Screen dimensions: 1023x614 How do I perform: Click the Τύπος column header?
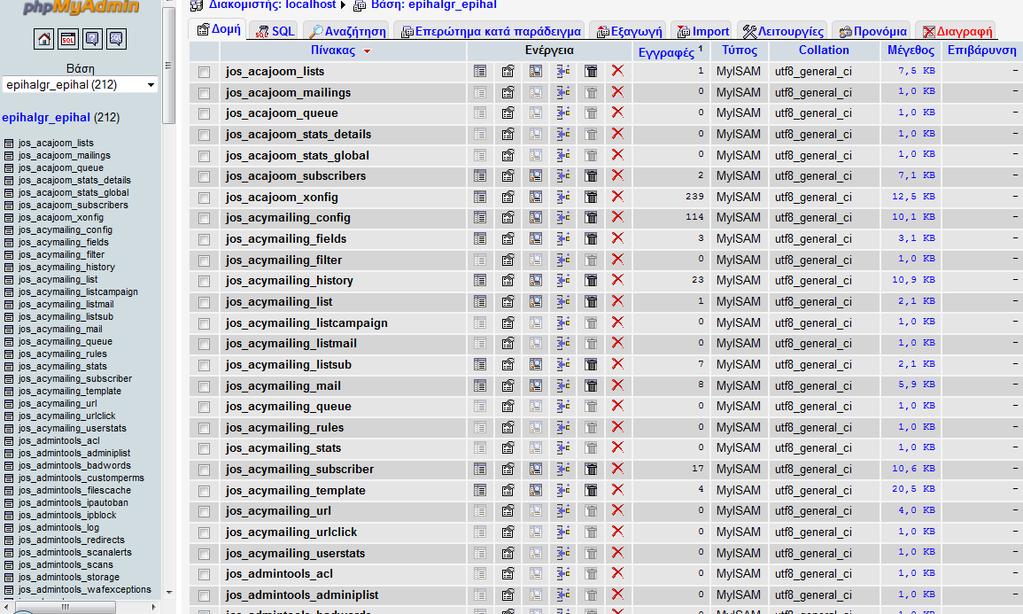click(x=739, y=50)
